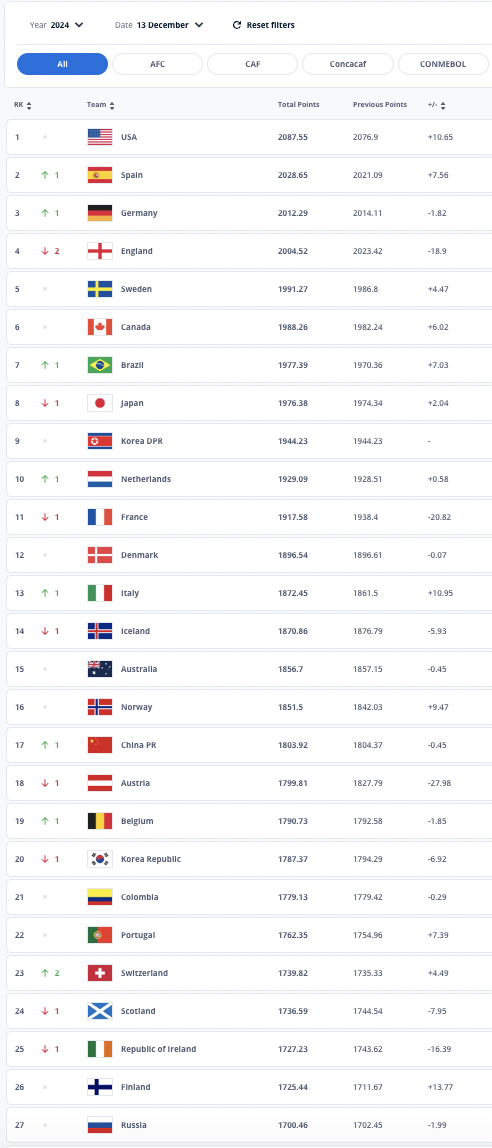492x1148 pixels.
Task: Switch to the CONMEBOL confederation tab
Action: tap(443, 64)
